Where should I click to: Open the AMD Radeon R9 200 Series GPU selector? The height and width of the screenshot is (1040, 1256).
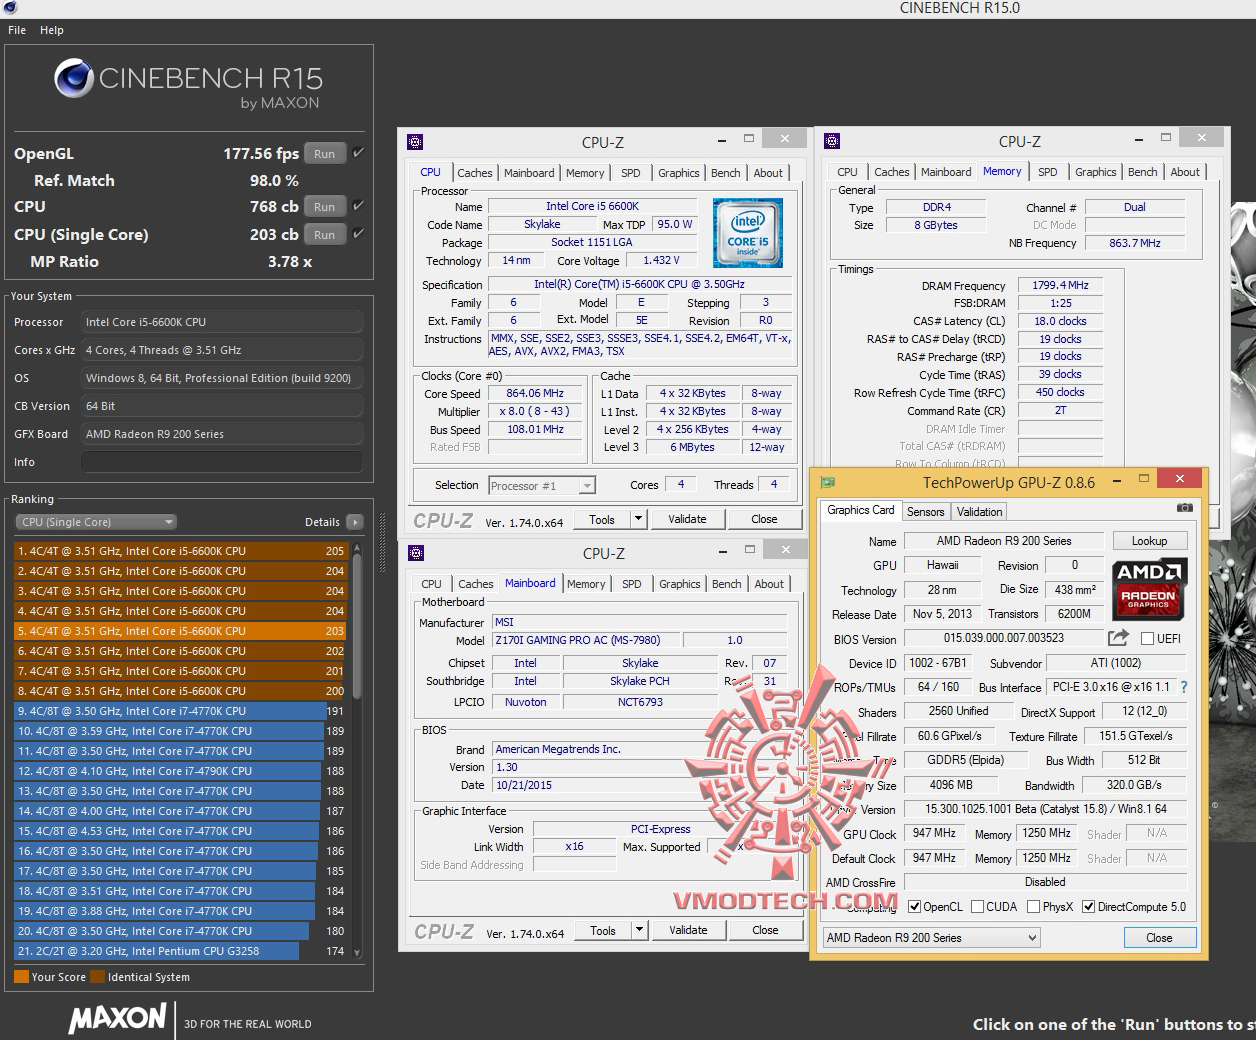tap(931, 938)
